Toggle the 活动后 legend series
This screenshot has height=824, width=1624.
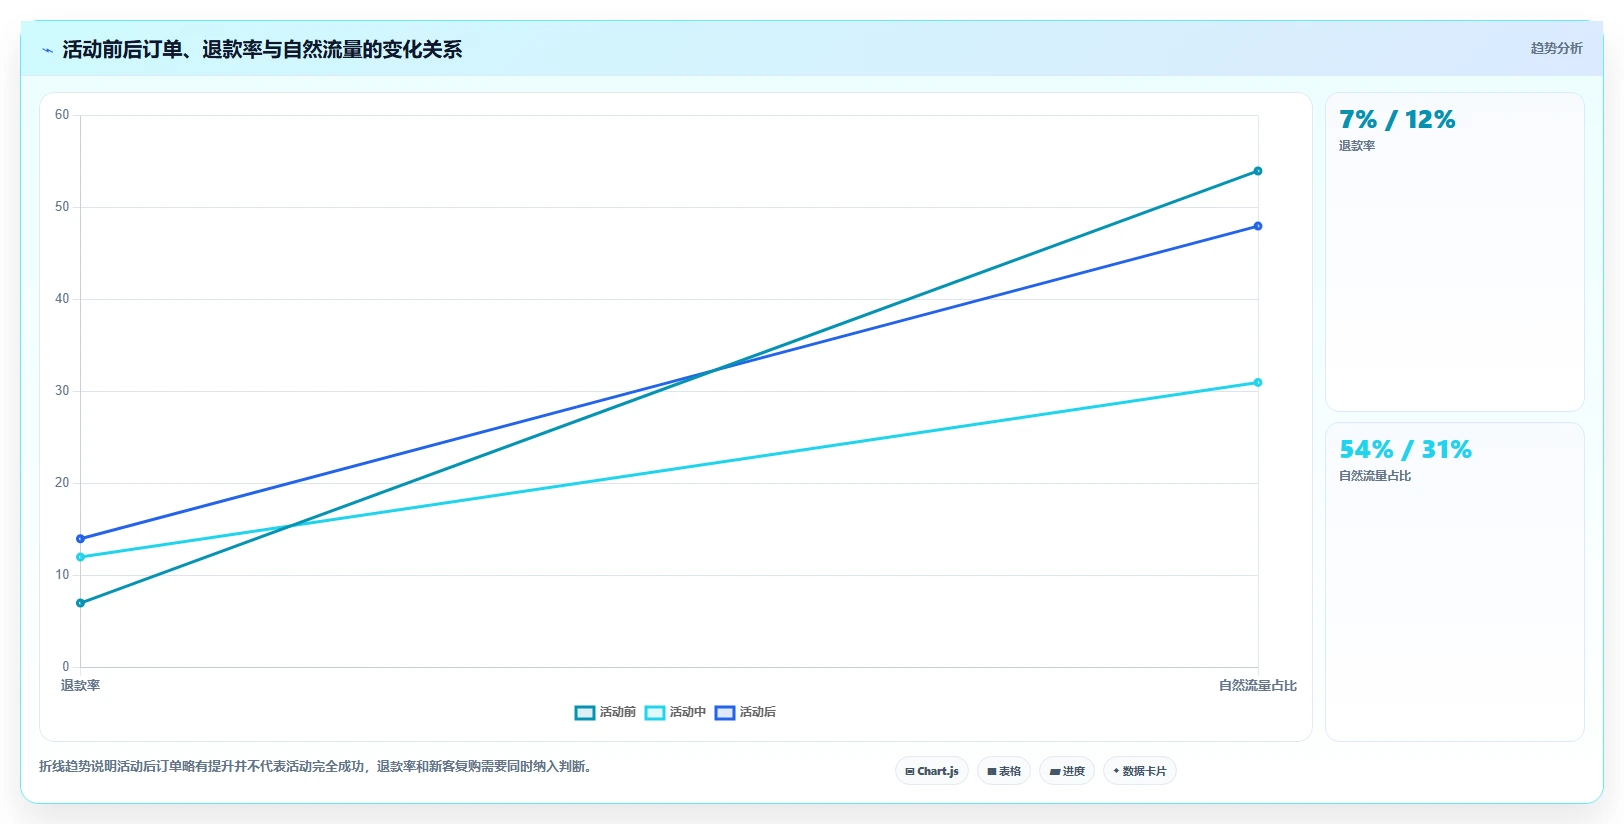pos(745,712)
